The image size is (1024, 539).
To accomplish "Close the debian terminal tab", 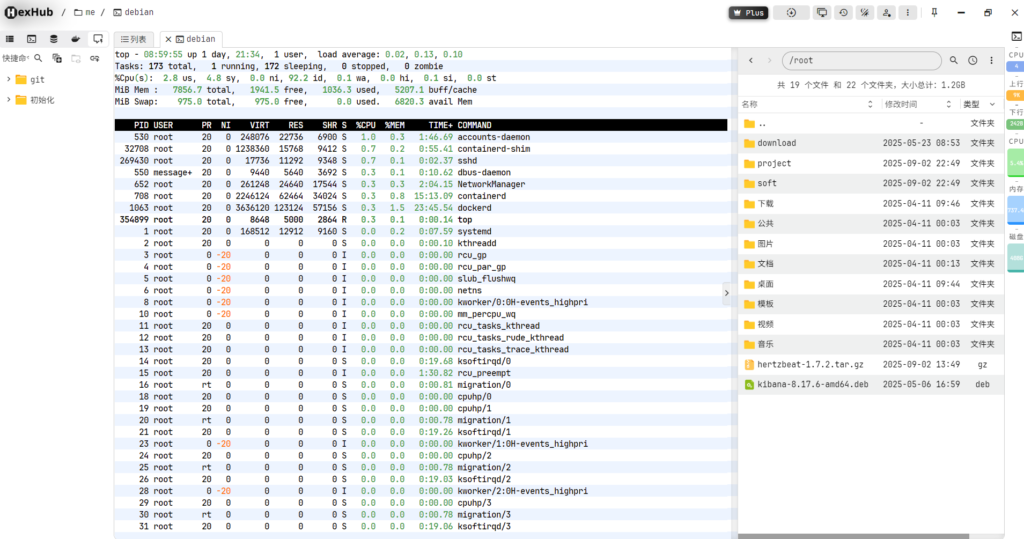I will [168, 39].
